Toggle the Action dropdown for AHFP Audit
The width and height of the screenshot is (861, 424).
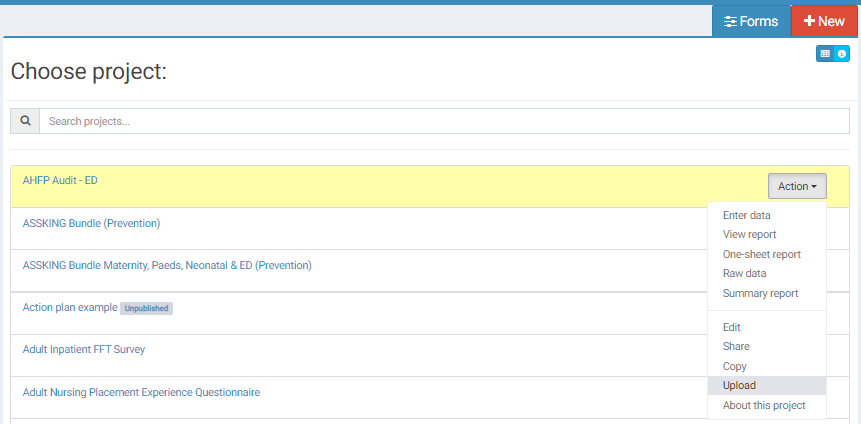(797, 186)
